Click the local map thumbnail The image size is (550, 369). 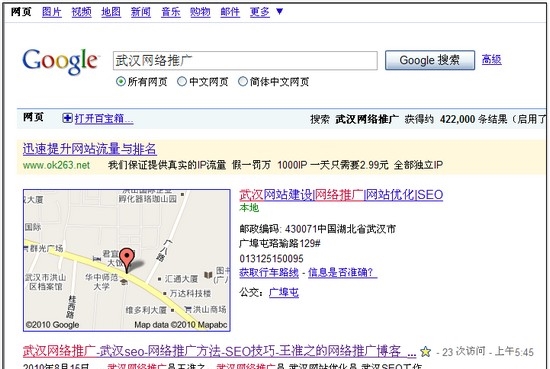(127, 260)
